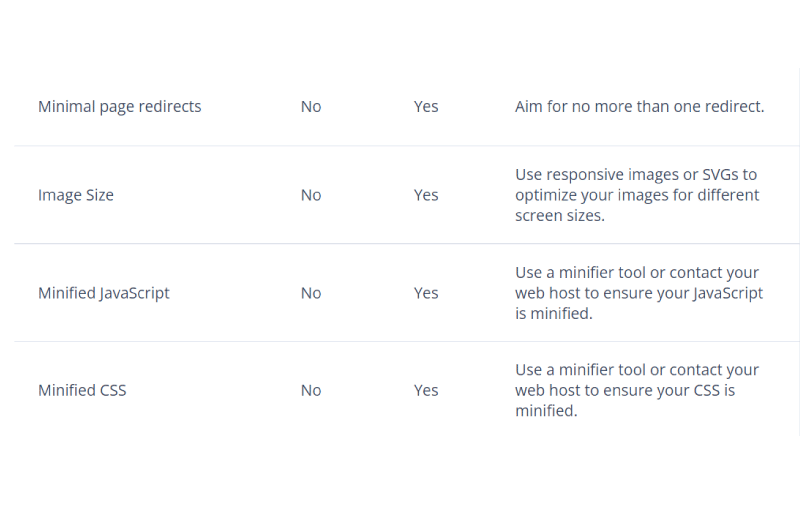Click the JavaScript minifier tool recommendation text

tap(639, 293)
